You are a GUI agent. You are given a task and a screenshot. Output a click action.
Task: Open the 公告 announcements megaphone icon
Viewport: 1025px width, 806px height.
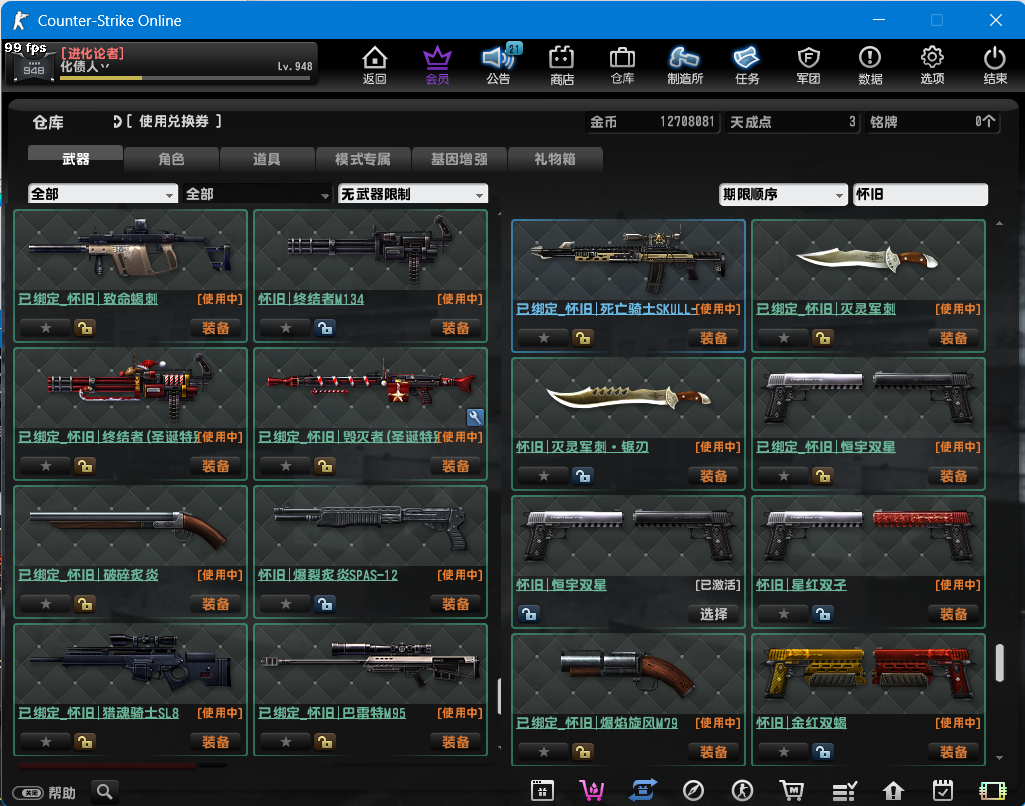pos(499,65)
